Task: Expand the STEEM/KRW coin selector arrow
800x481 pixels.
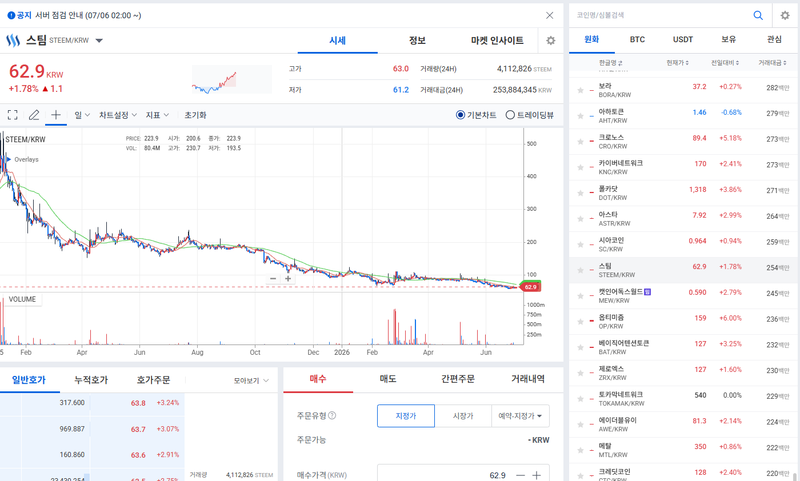Action: click(99, 40)
